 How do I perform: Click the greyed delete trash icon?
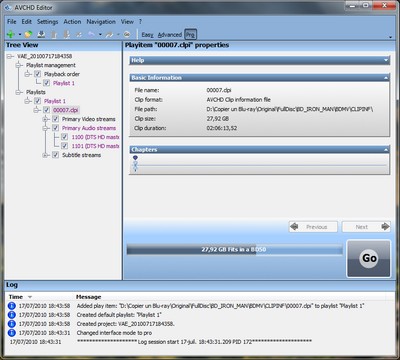(x=54, y=34)
